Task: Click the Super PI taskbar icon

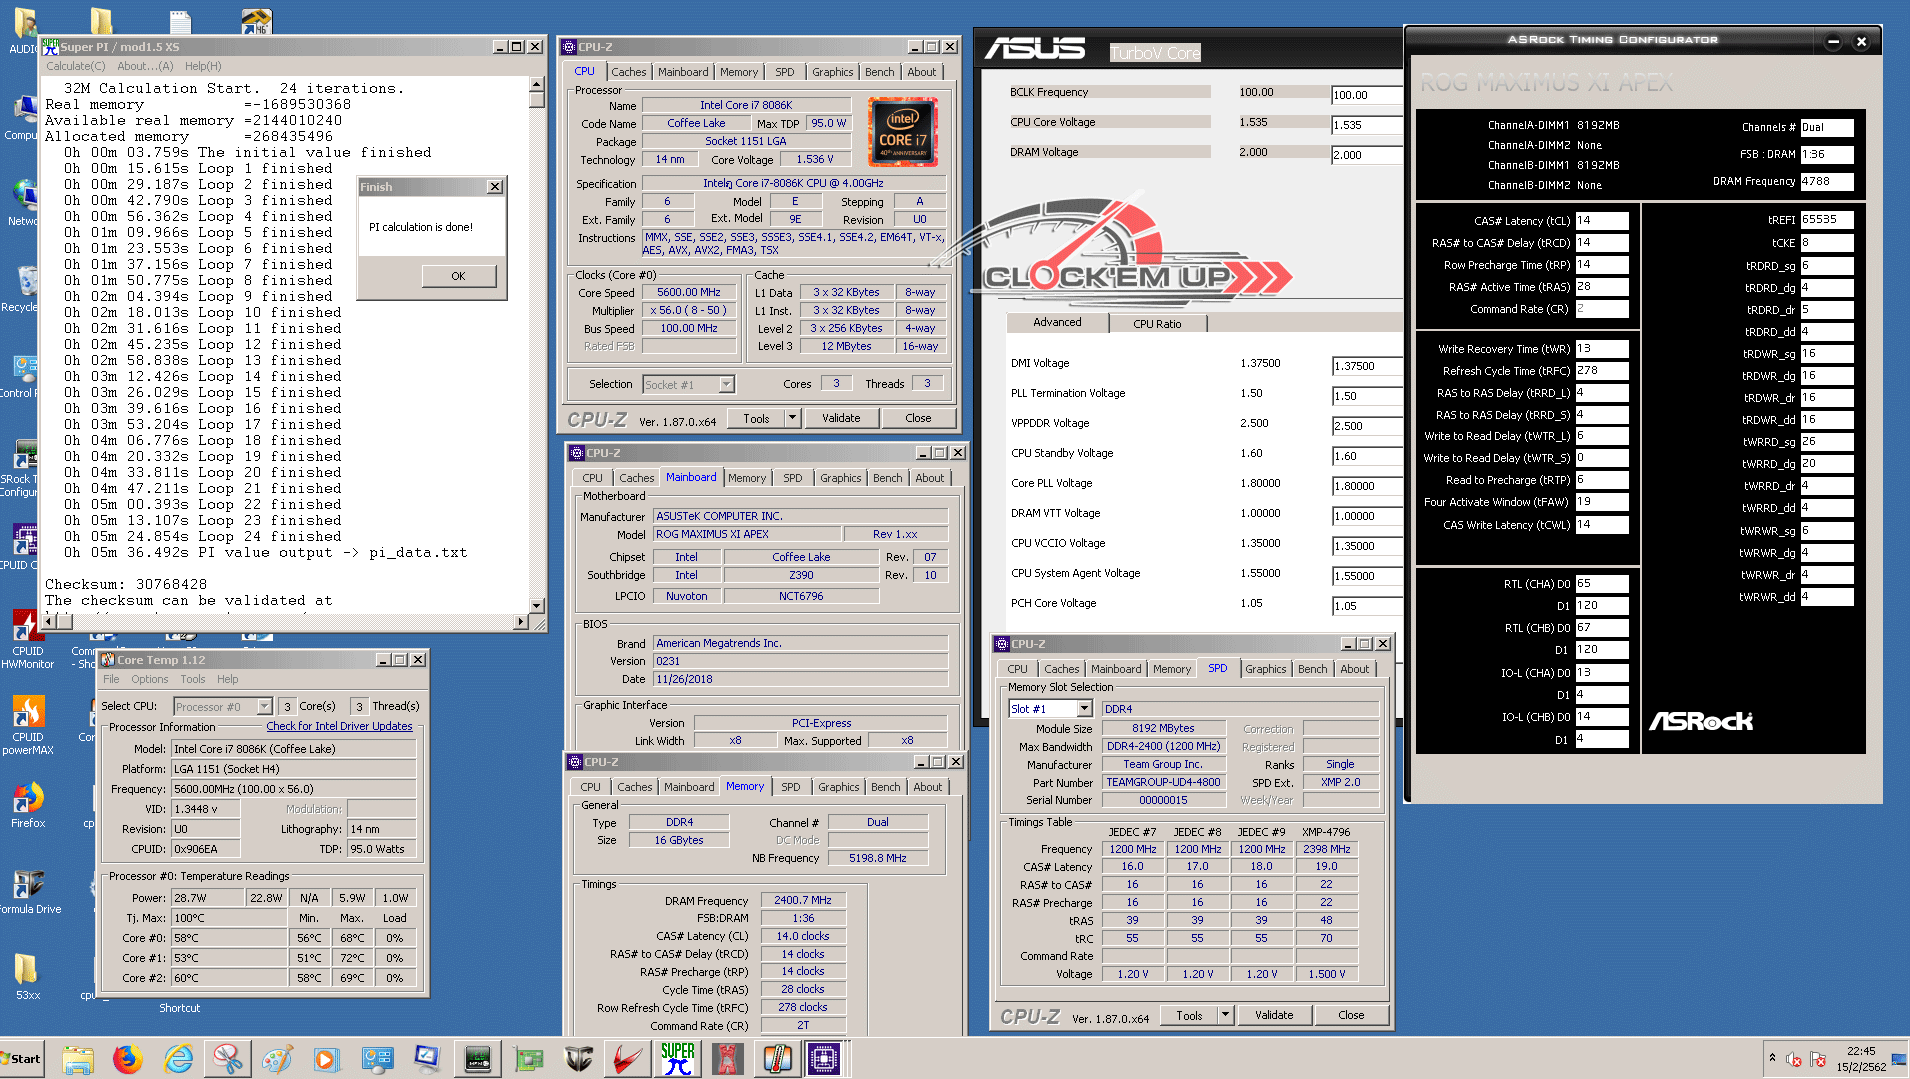Action: [677, 1058]
